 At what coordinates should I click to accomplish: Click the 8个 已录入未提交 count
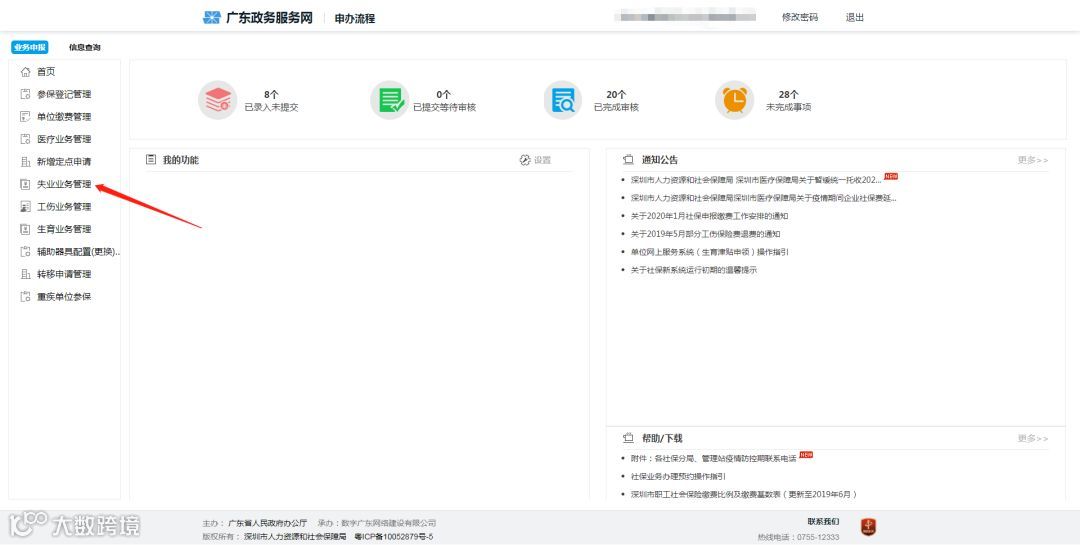(271, 94)
